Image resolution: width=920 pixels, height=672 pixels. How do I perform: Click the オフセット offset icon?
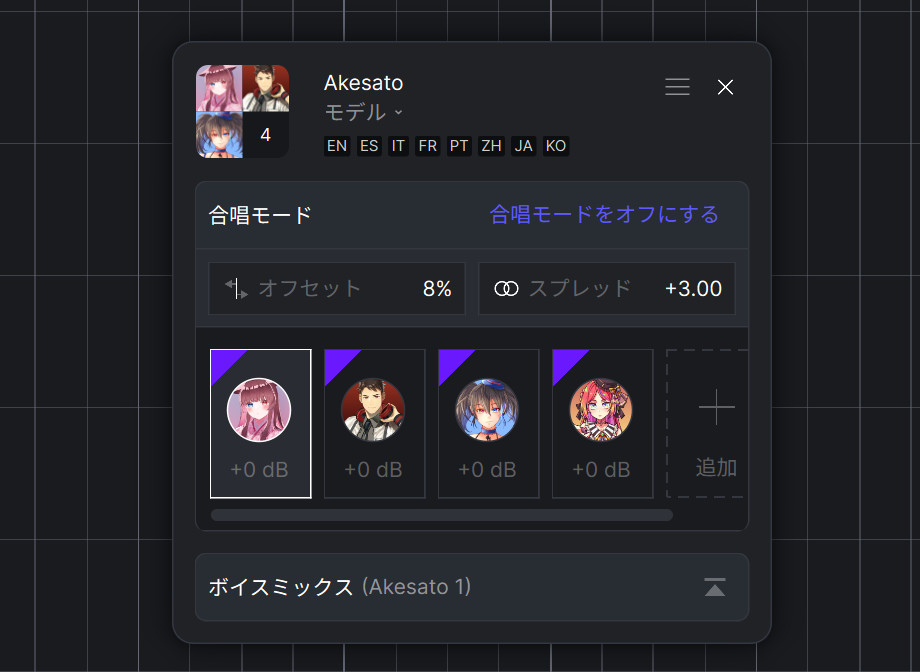point(236,289)
